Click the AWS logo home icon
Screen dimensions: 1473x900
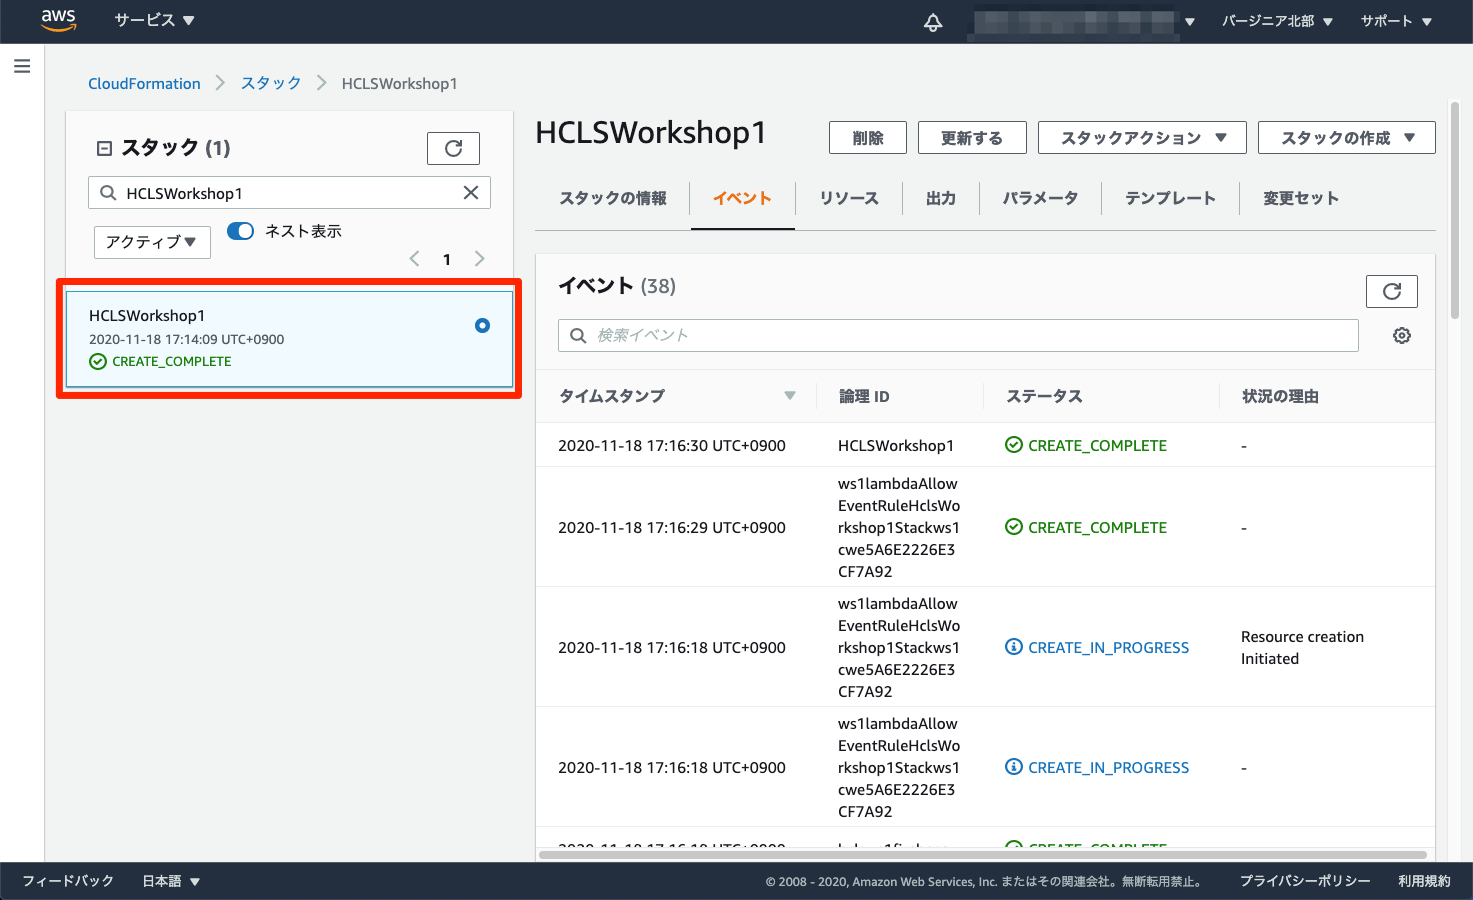(x=59, y=20)
